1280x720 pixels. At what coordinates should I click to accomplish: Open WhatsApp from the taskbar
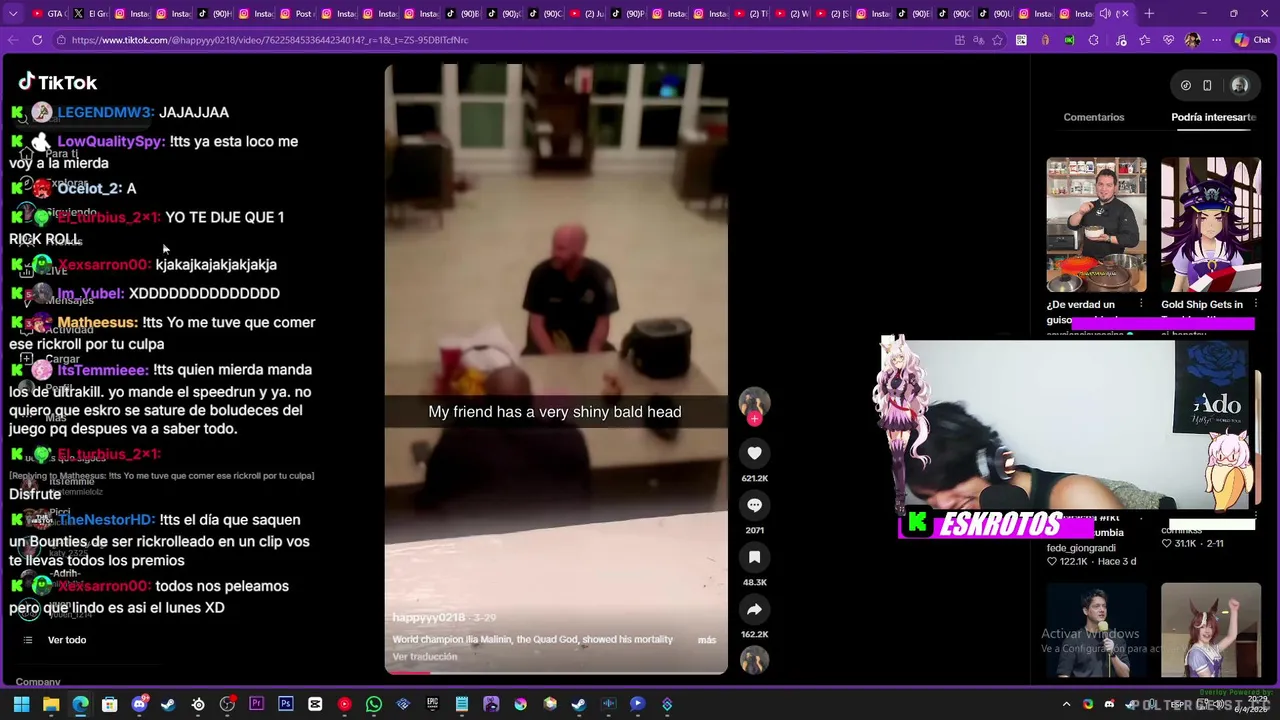point(374,705)
